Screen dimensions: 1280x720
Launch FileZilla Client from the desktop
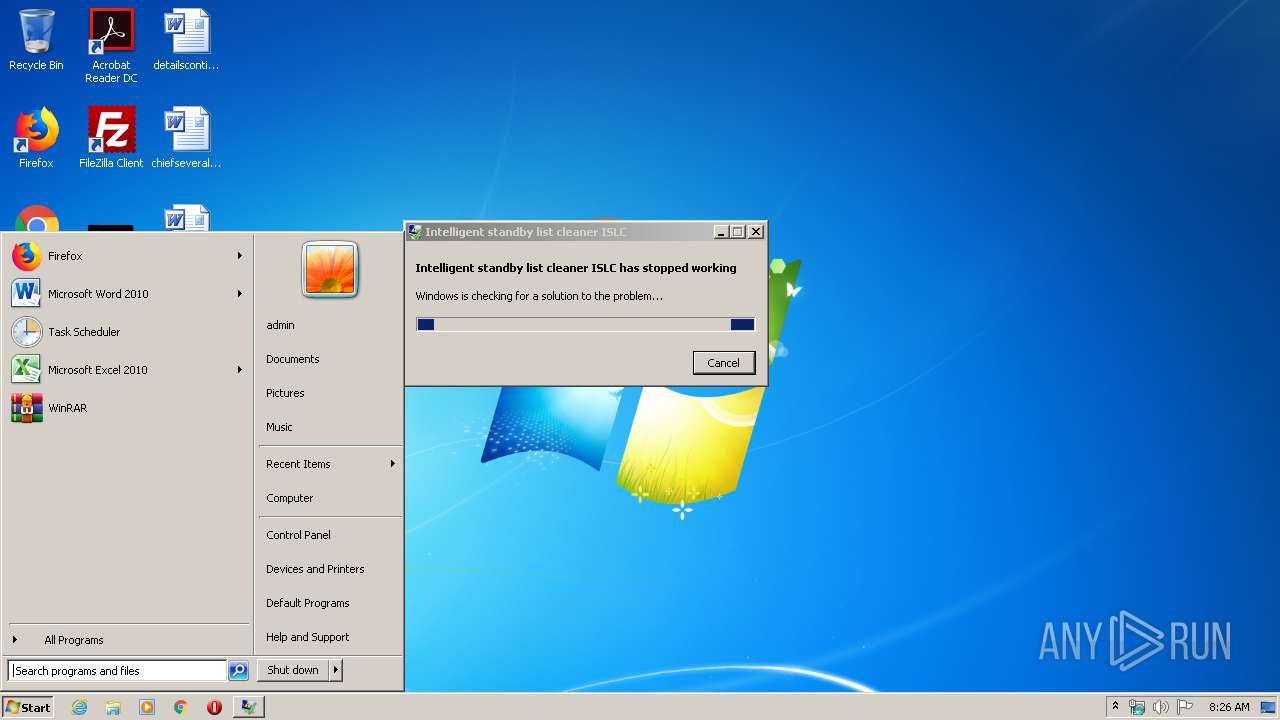coord(111,138)
